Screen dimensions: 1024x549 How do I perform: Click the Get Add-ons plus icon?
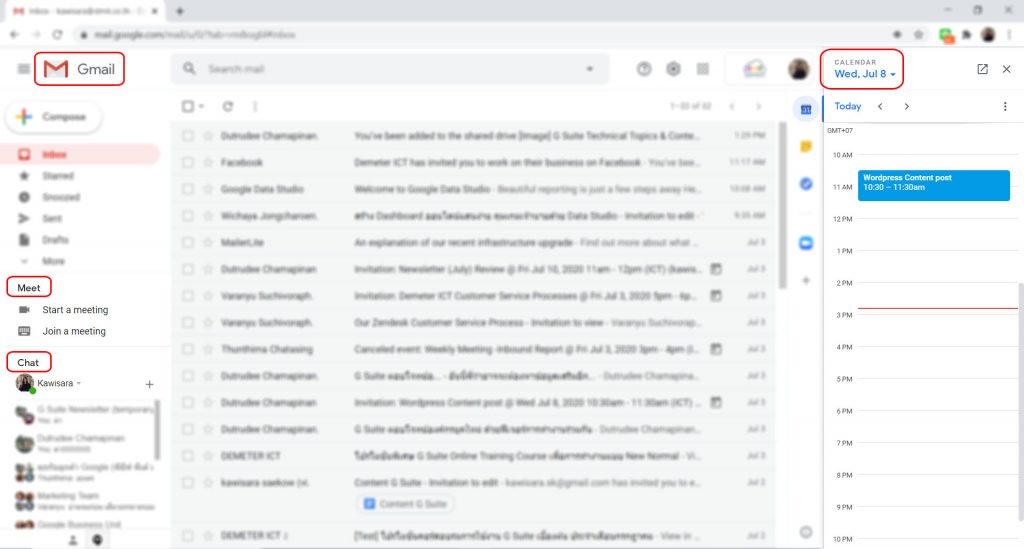805,281
